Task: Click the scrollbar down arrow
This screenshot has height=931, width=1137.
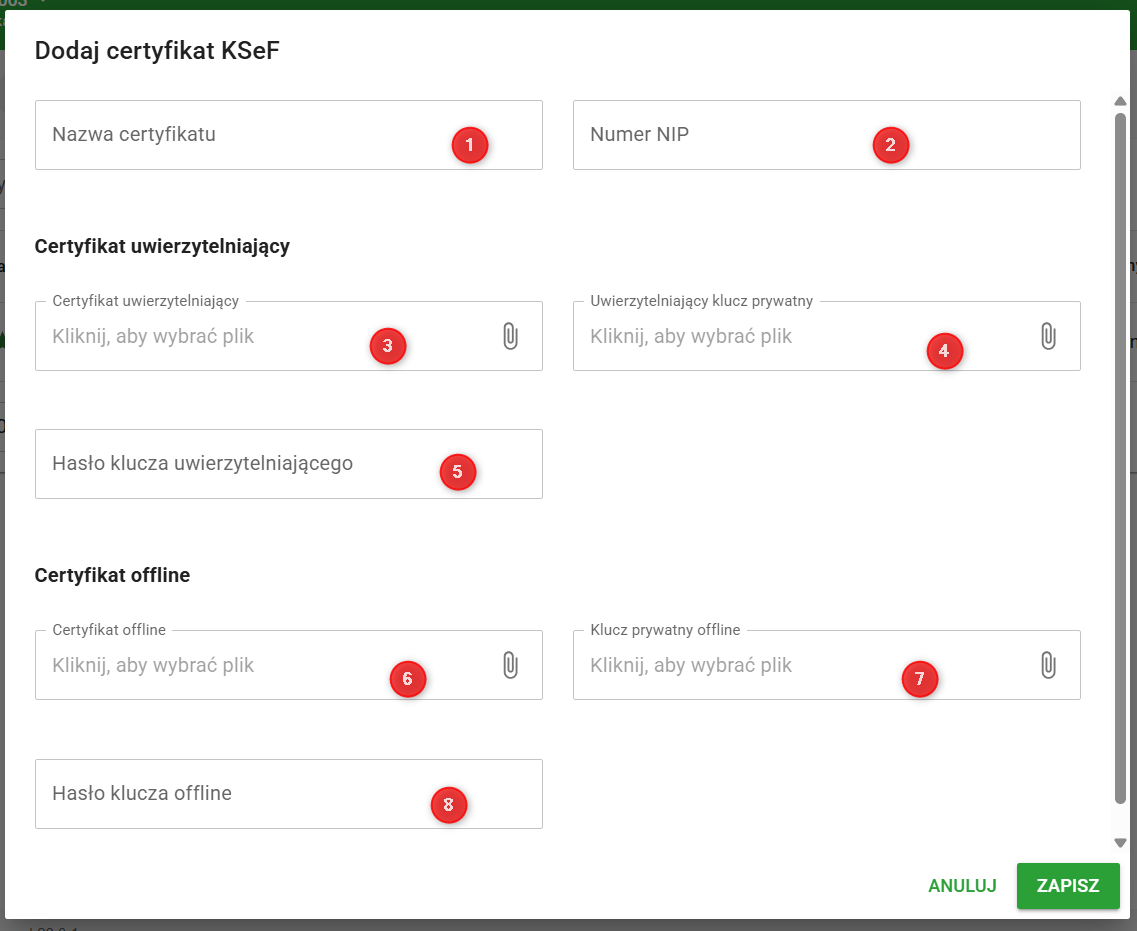Action: [1120, 843]
